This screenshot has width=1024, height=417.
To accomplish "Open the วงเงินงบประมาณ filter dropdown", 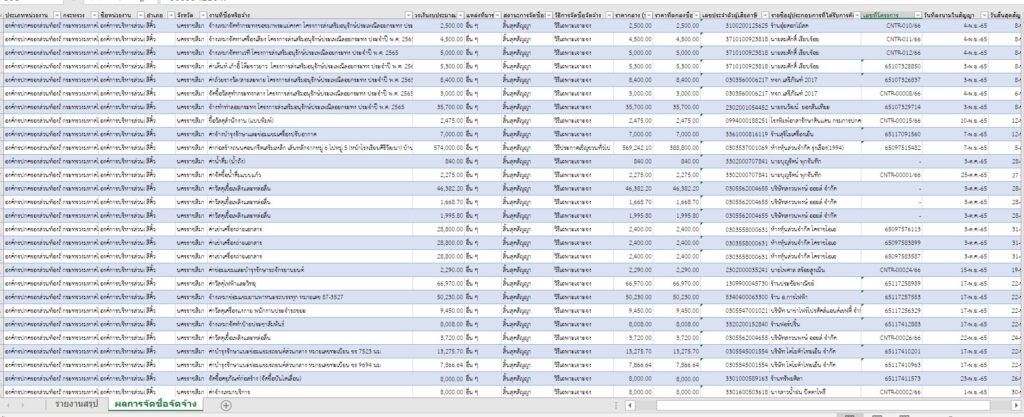I will click(460, 17).
